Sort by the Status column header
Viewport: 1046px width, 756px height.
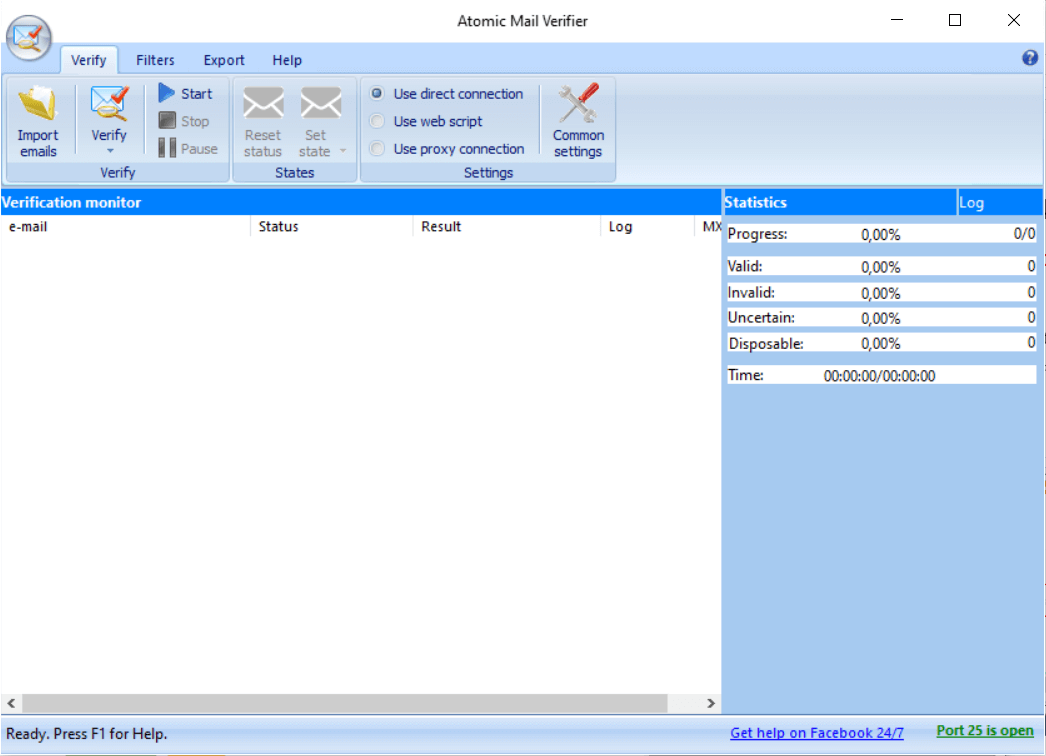[x=332, y=227]
